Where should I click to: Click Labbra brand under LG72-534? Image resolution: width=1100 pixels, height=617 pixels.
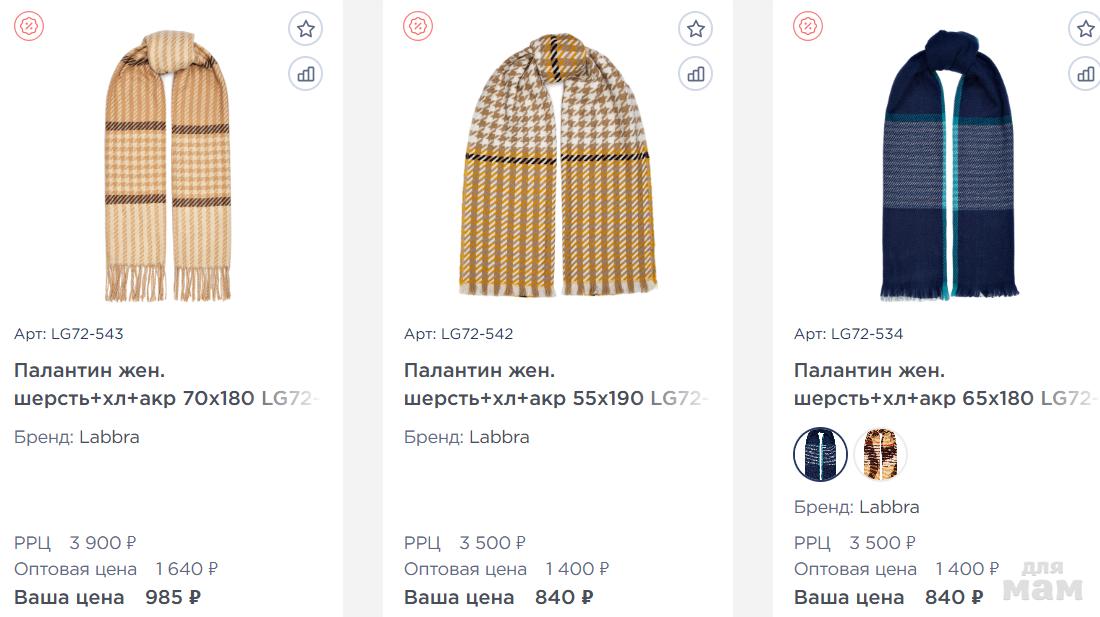coord(889,507)
